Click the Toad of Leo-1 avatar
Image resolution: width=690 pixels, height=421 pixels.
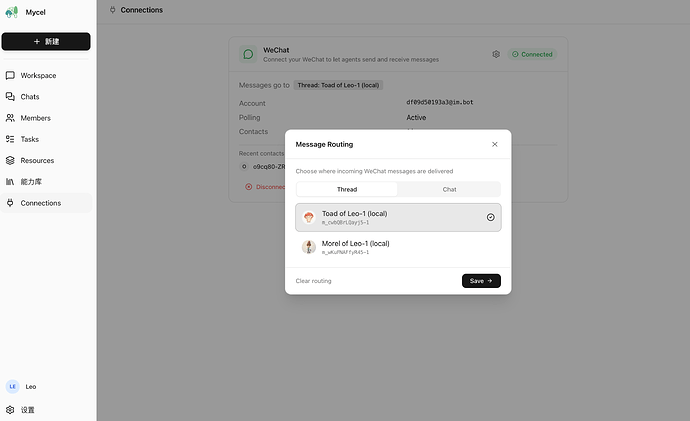309,217
